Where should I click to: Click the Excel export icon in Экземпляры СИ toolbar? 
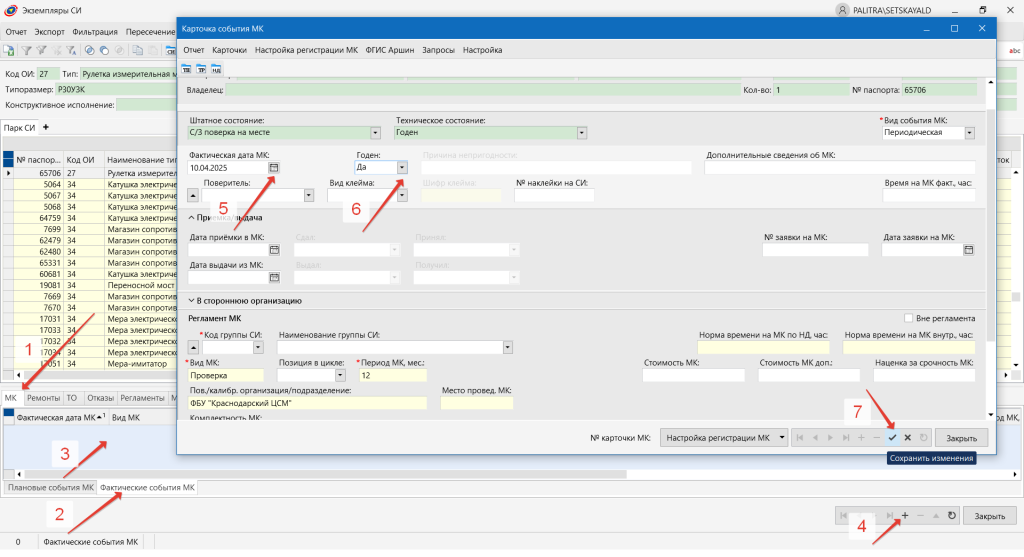tap(9, 50)
